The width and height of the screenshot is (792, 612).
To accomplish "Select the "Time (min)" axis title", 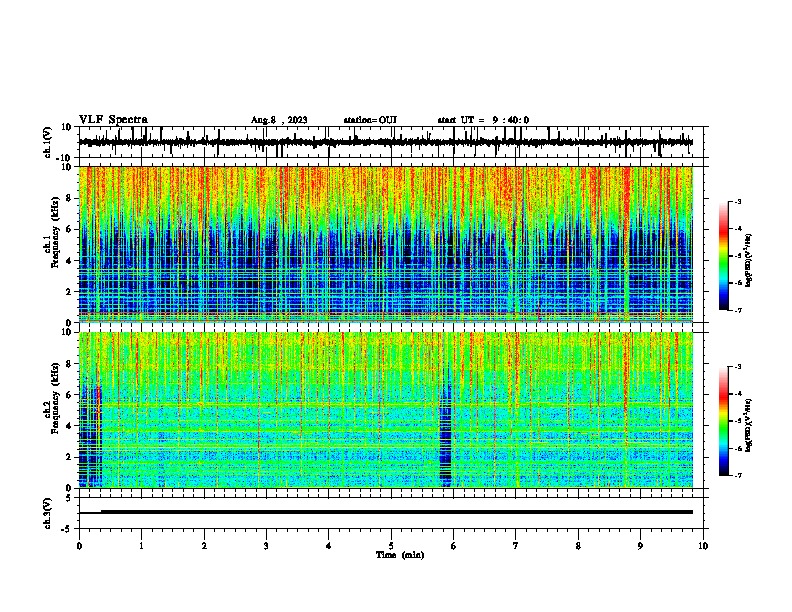I will point(400,555).
